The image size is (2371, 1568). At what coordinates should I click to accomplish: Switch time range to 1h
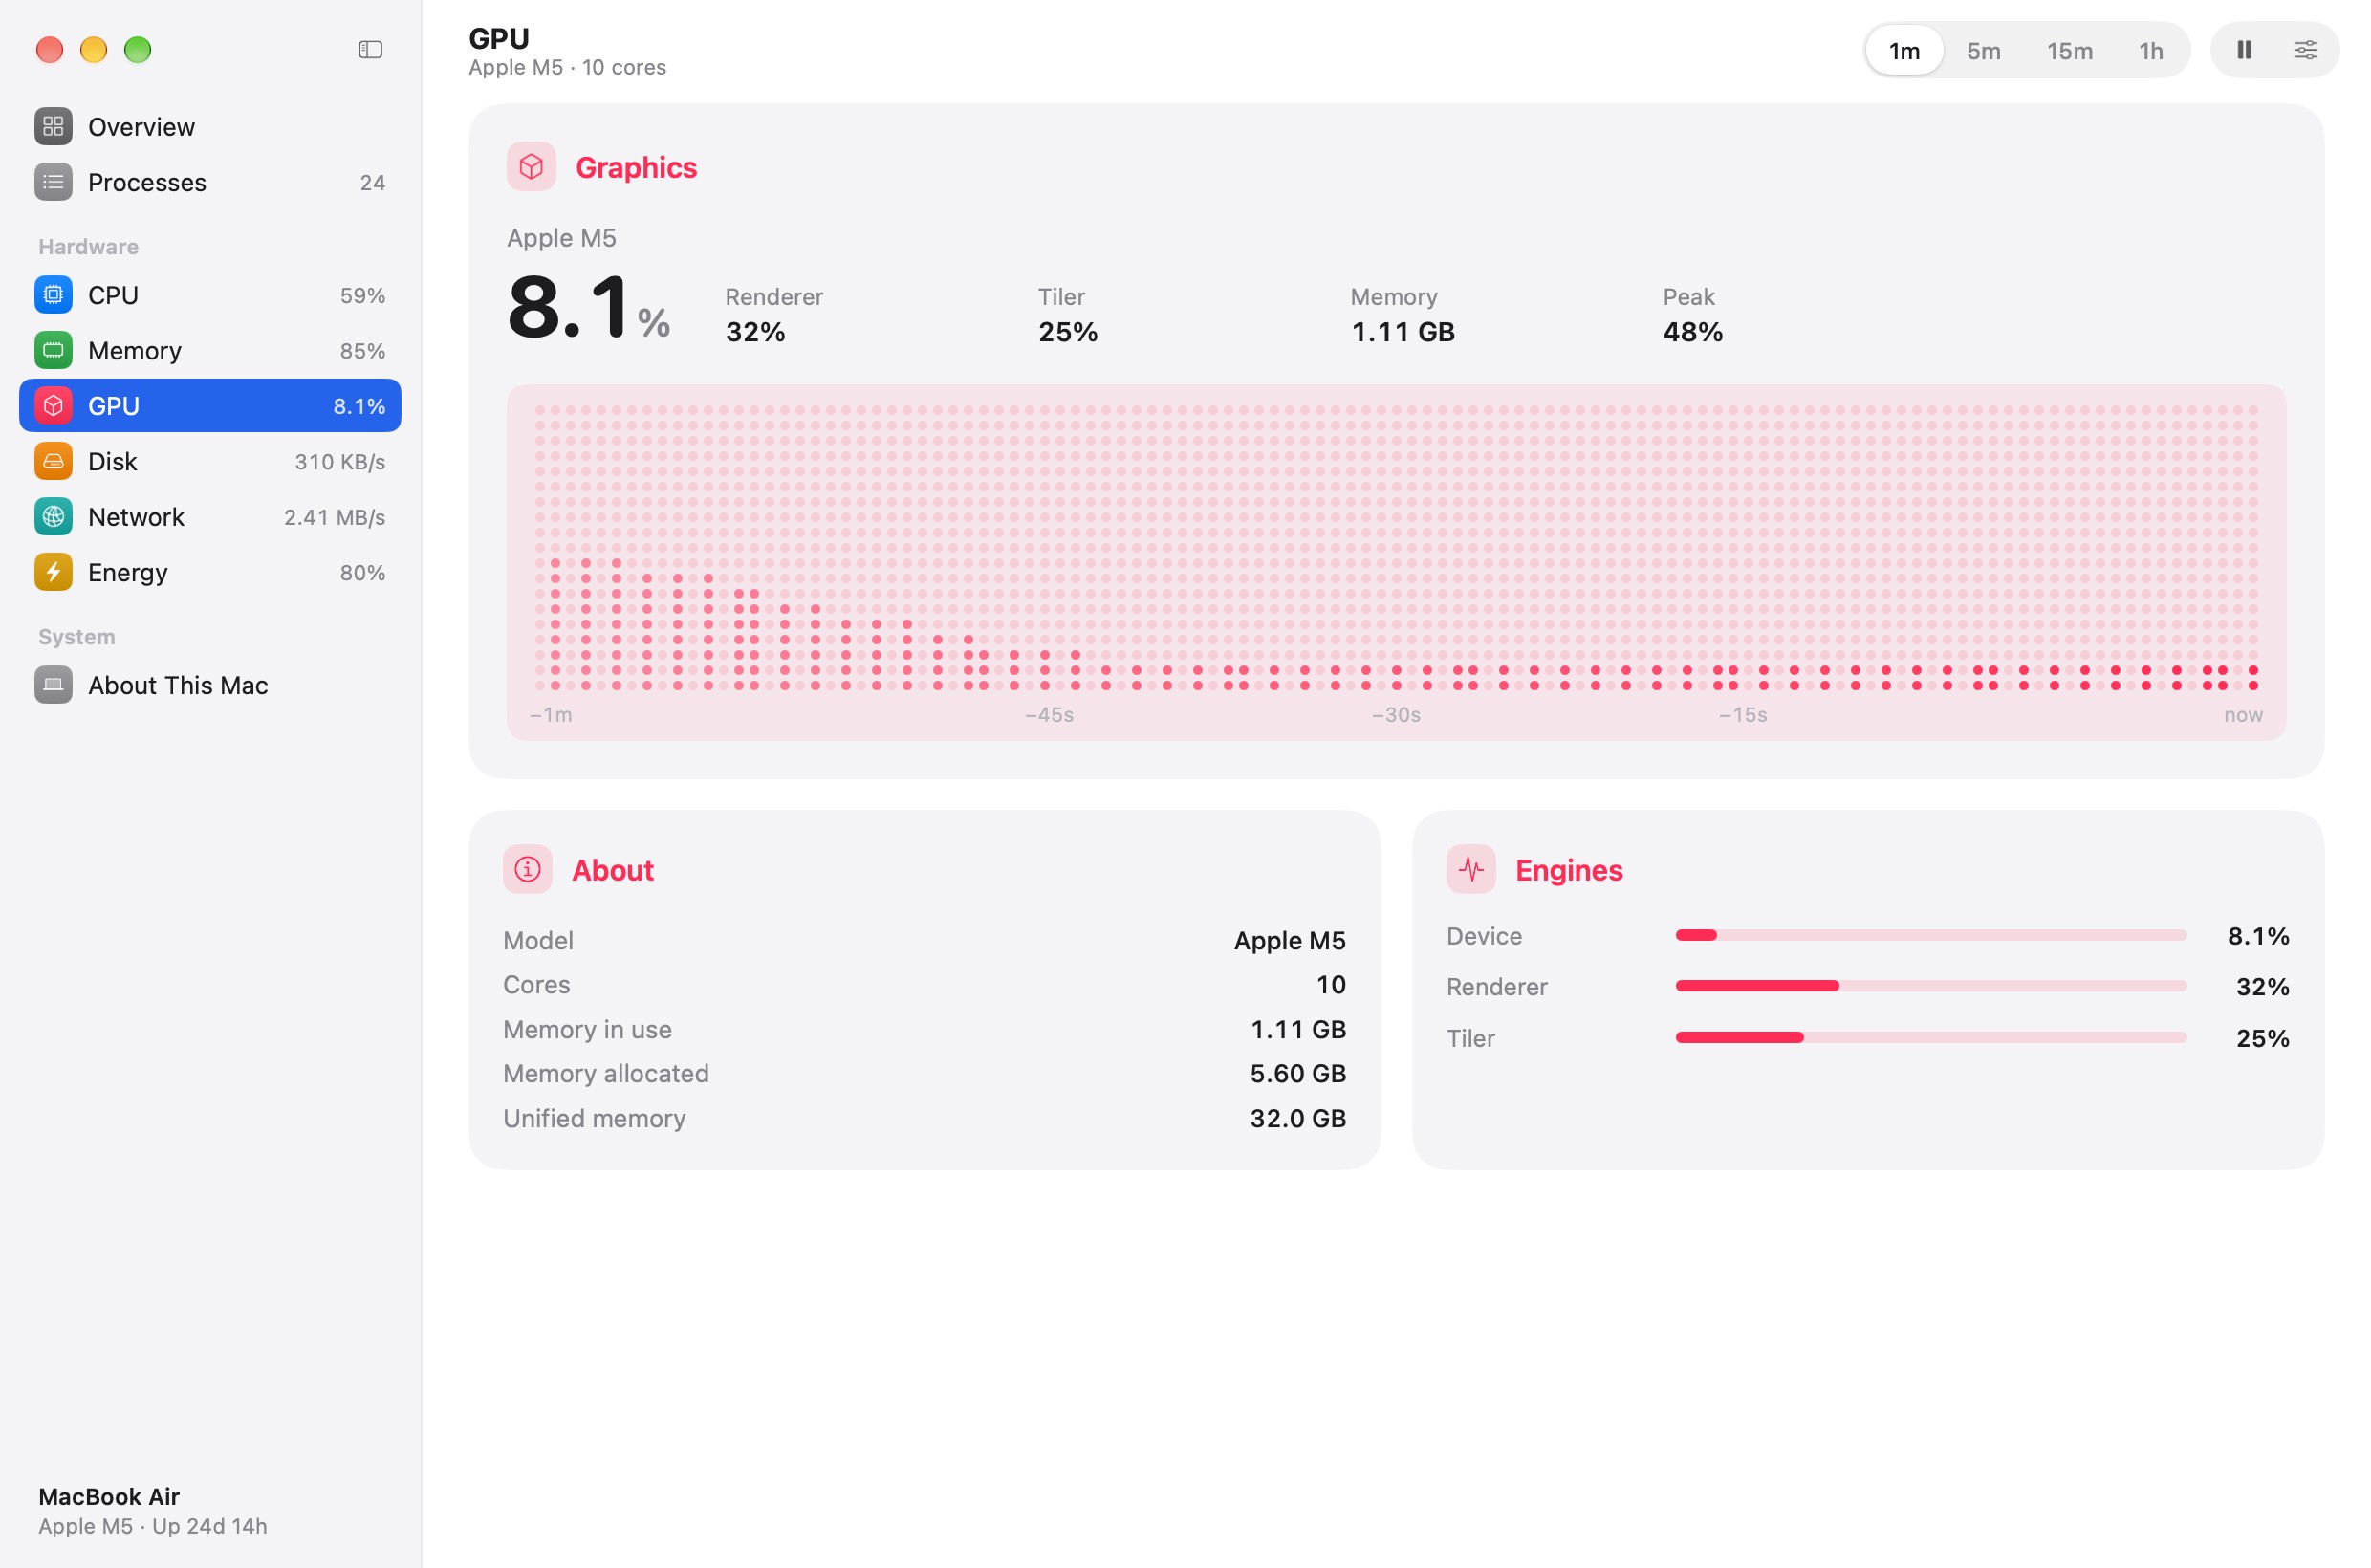2150,50
